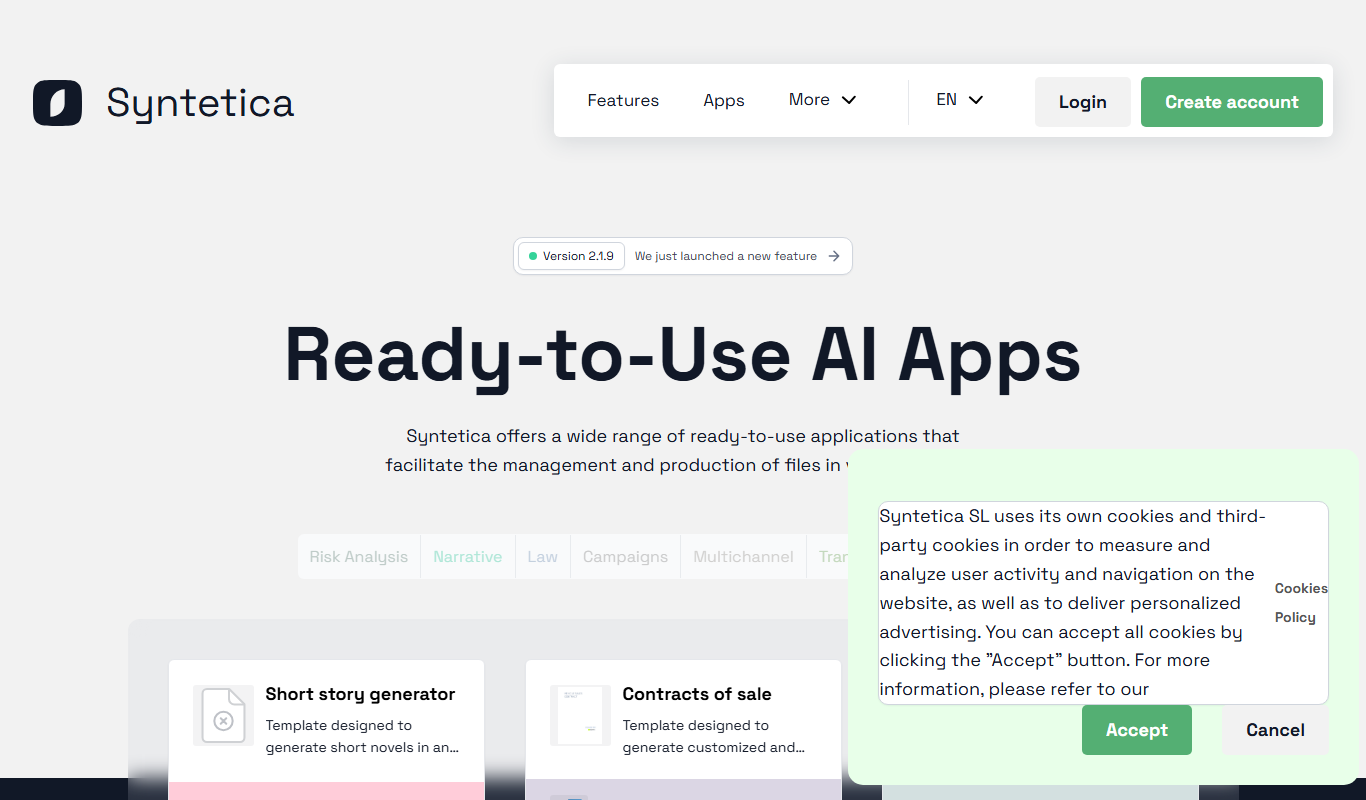Open the Cookies Policy link

(x=1301, y=603)
